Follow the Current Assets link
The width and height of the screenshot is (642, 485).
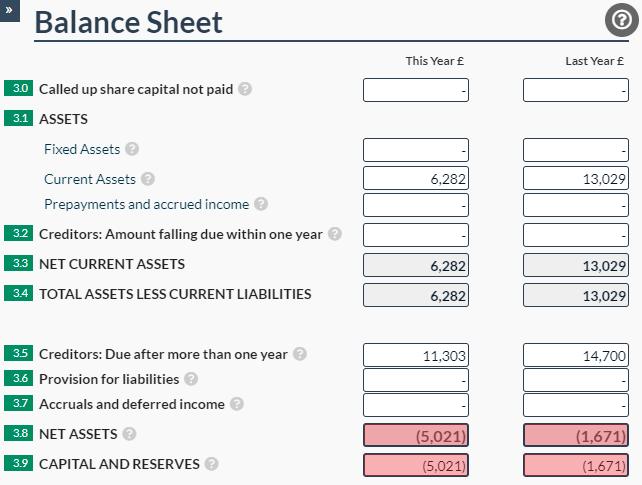pos(90,179)
